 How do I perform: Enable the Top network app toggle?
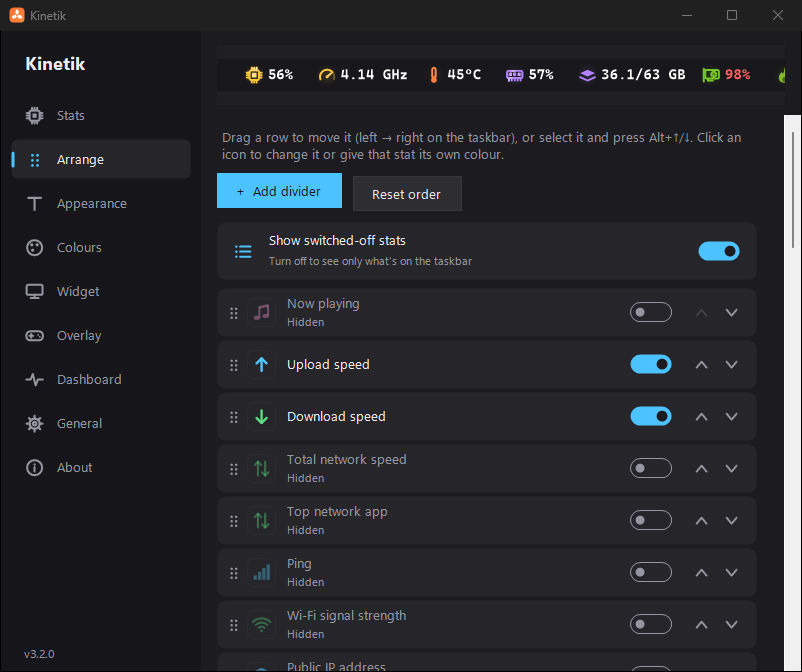click(651, 520)
